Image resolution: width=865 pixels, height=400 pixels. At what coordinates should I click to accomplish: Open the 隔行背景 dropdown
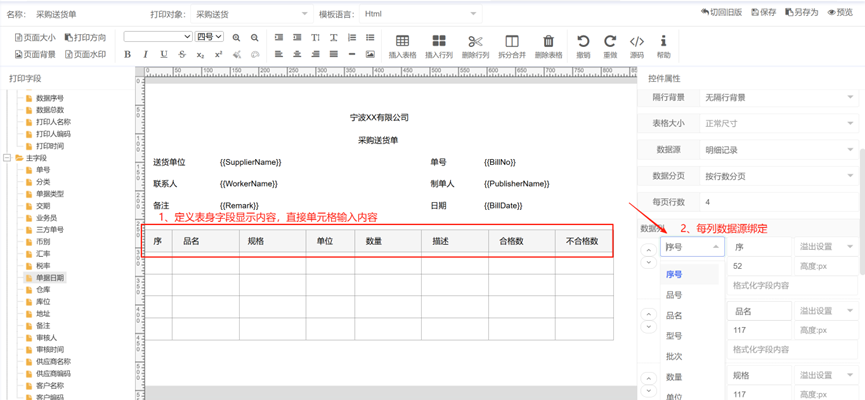point(778,98)
